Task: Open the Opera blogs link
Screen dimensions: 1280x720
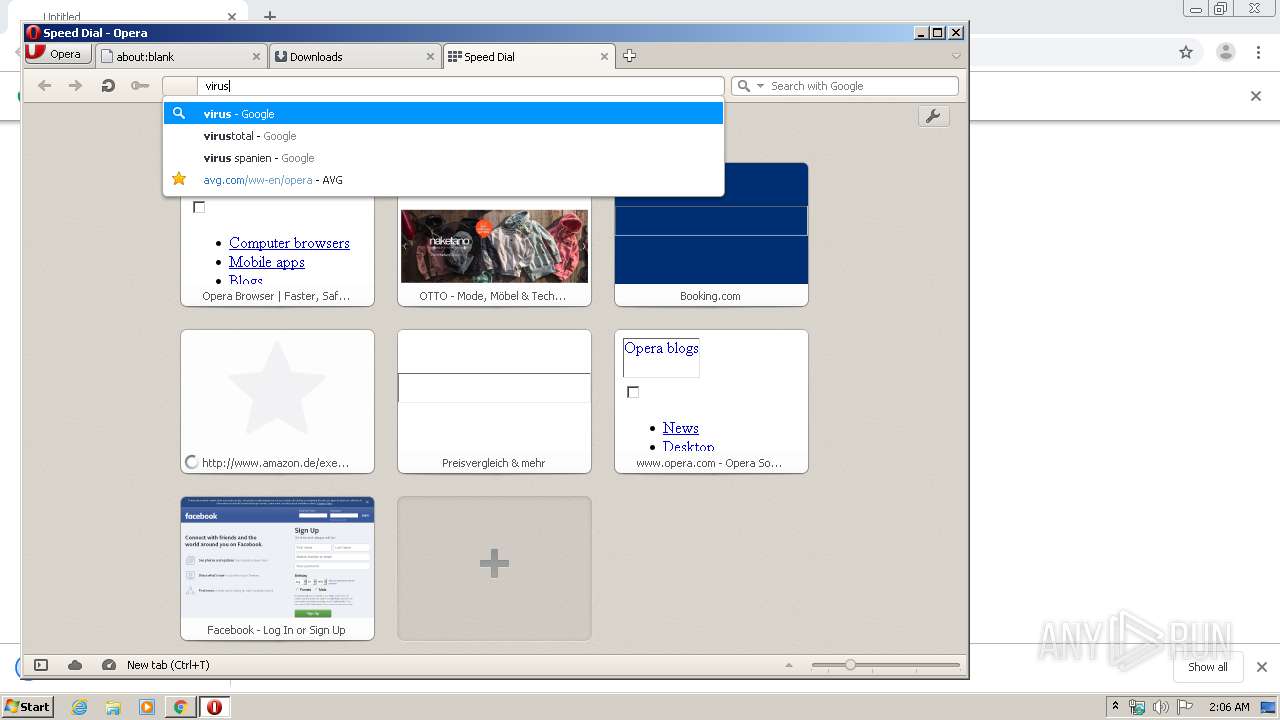Action: tap(661, 348)
